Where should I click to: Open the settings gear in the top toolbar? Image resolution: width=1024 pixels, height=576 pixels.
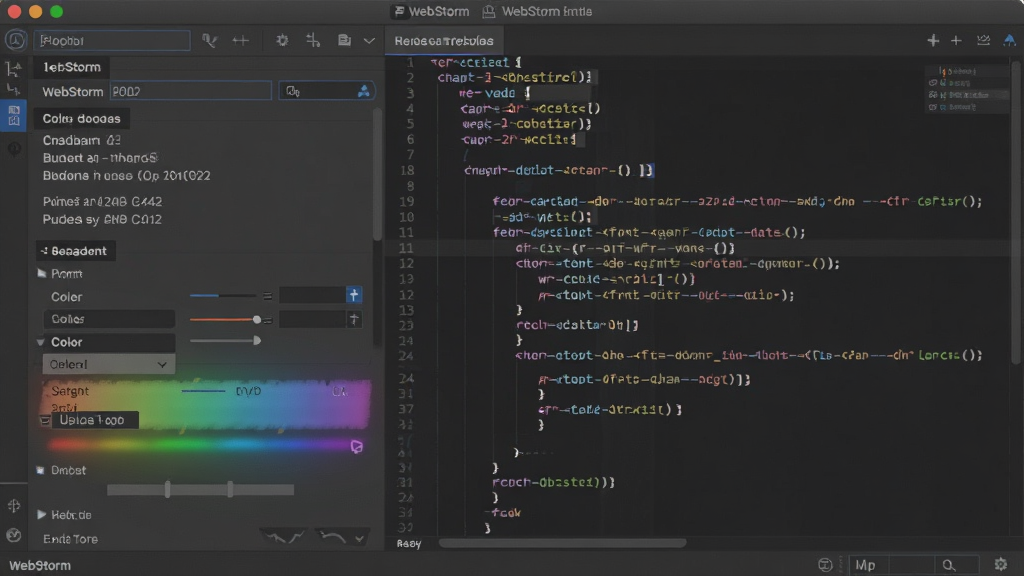point(282,40)
